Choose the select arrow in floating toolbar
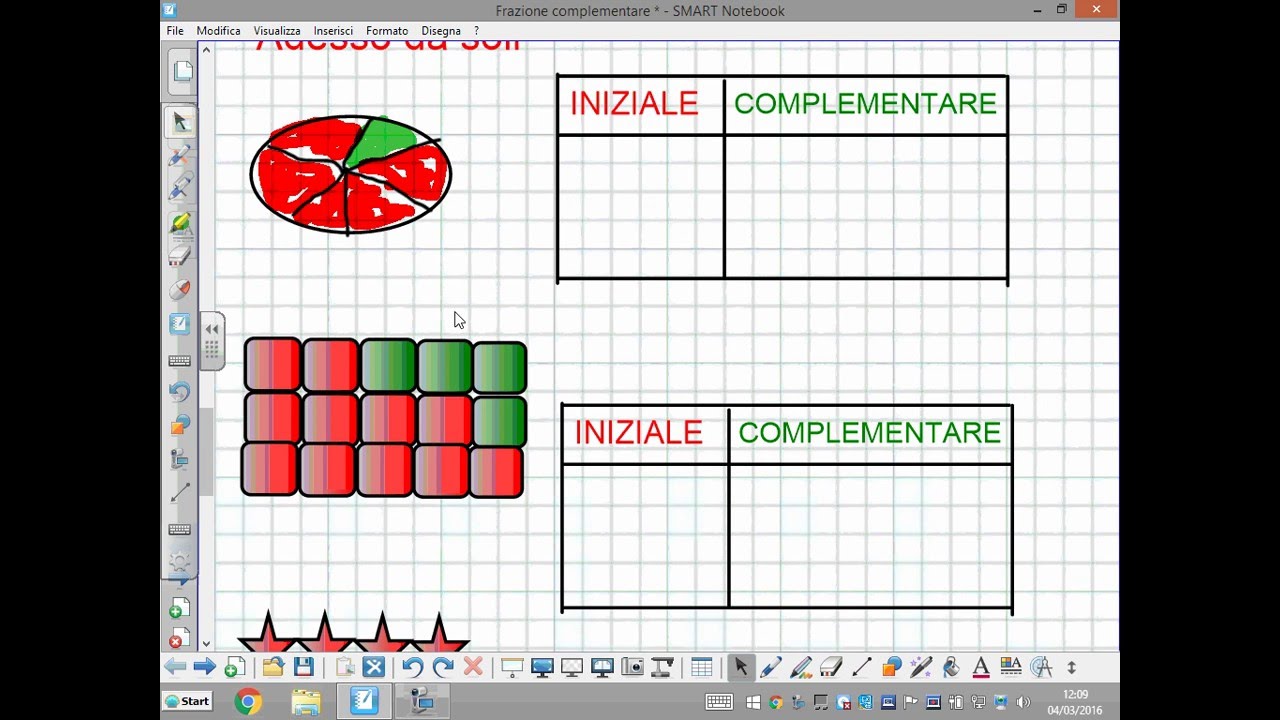 [180, 122]
